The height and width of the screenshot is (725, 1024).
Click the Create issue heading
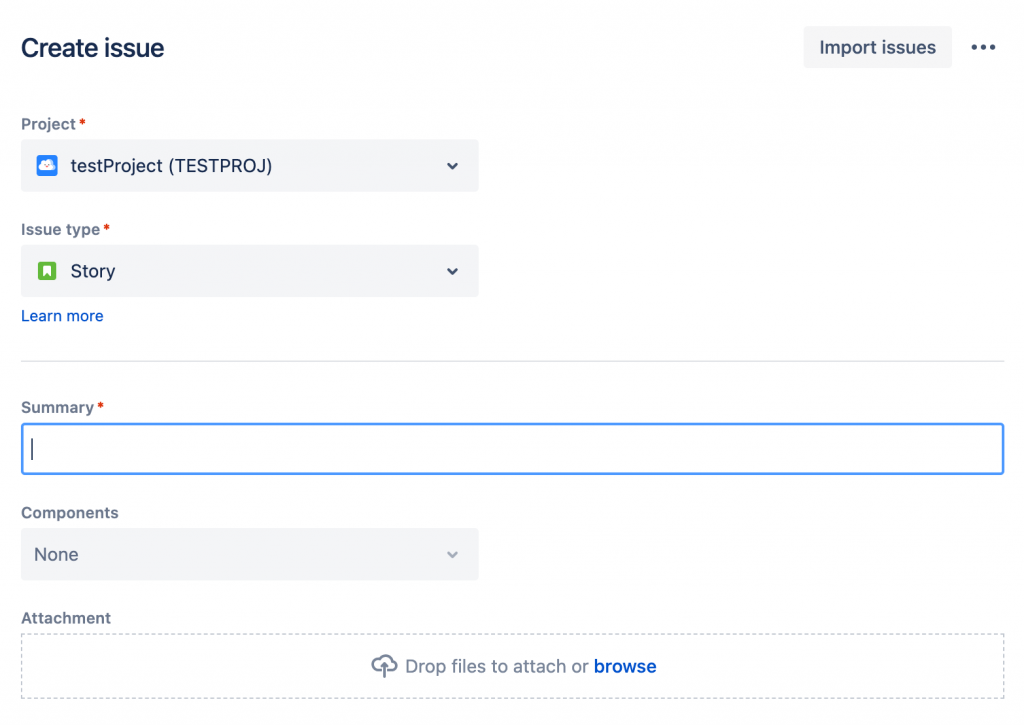[x=92, y=48]
